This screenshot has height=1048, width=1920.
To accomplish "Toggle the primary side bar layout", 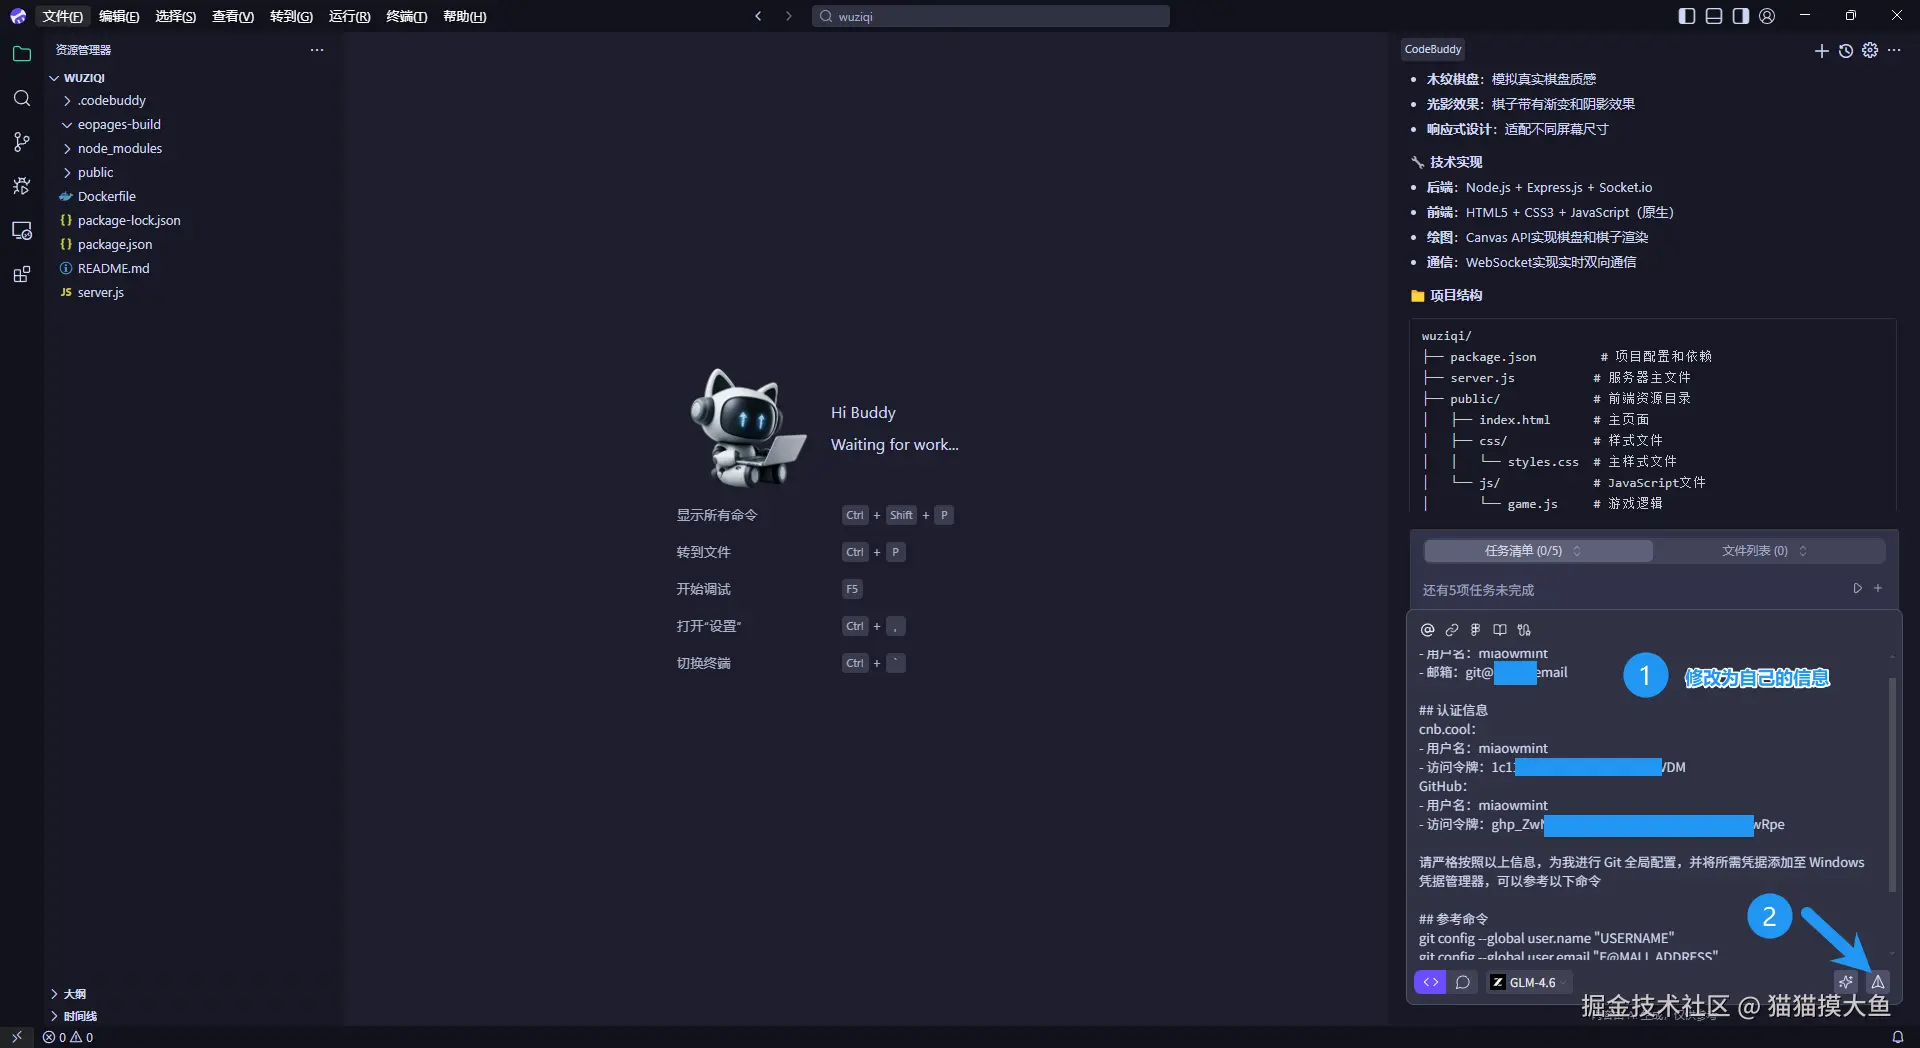I will tap(1687, 16).
